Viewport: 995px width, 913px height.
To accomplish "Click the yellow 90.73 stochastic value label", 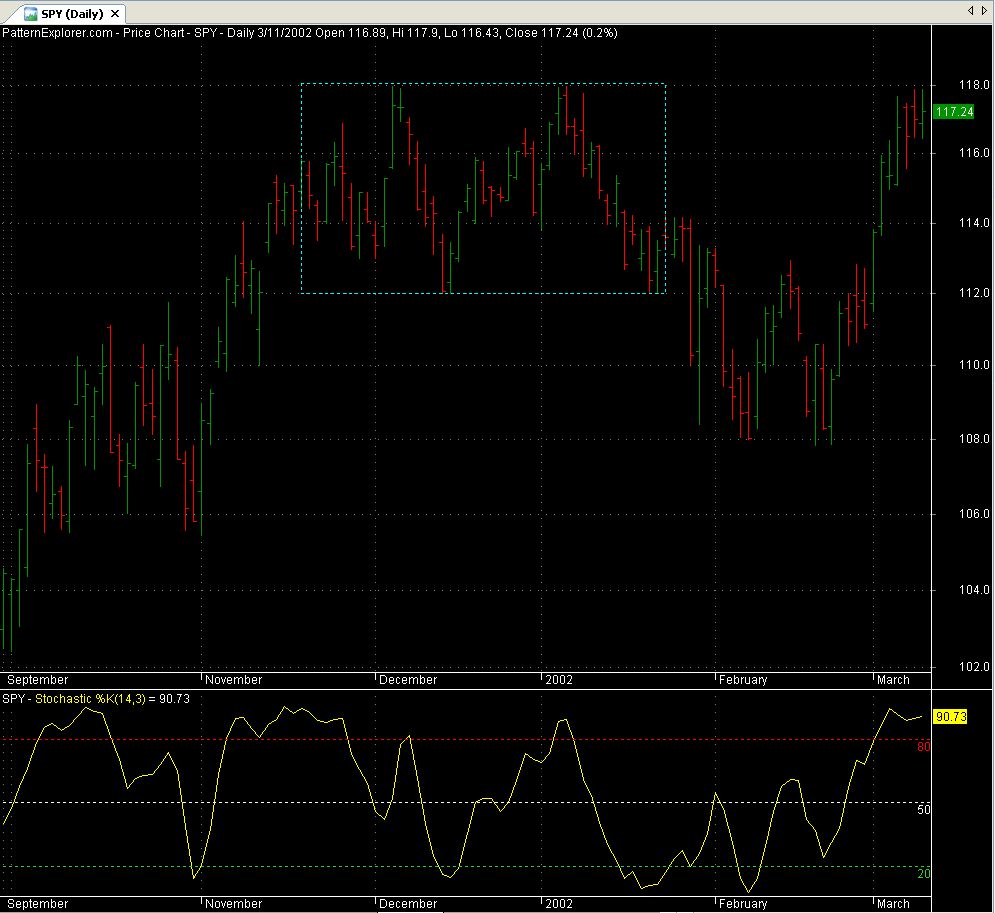I will tap(950, 717).
